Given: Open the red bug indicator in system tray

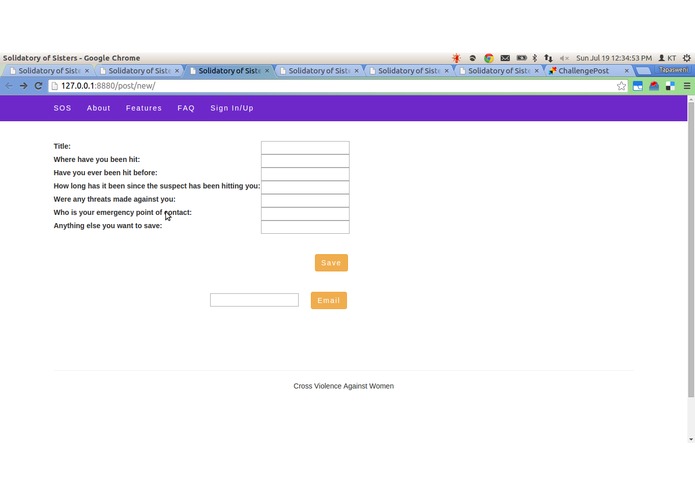Looking at the screenshot, I should tap(456, 58).
